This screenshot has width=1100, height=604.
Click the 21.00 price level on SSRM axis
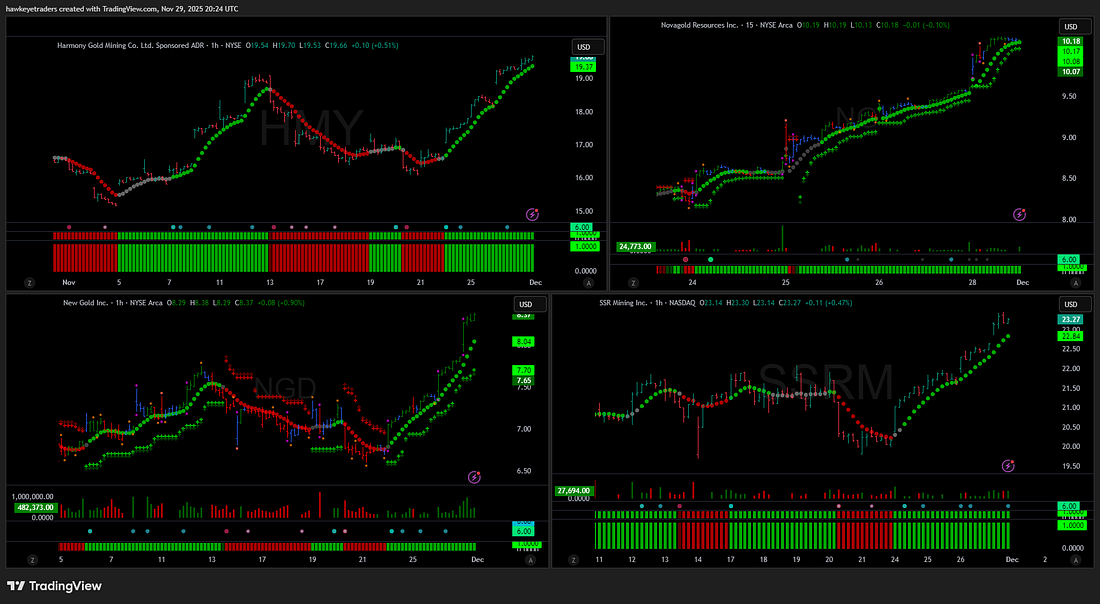[1071, 408]
